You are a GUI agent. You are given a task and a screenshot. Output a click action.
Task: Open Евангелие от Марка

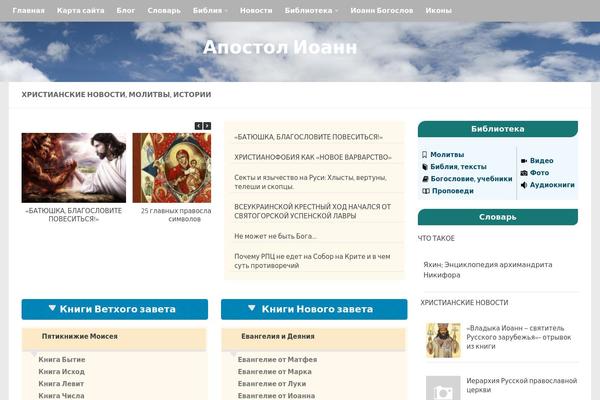(x=274, y=372)
